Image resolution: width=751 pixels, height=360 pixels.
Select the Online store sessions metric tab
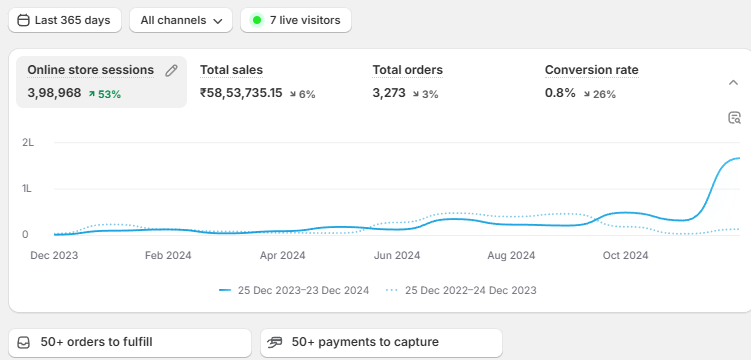[x=102, y=82]
